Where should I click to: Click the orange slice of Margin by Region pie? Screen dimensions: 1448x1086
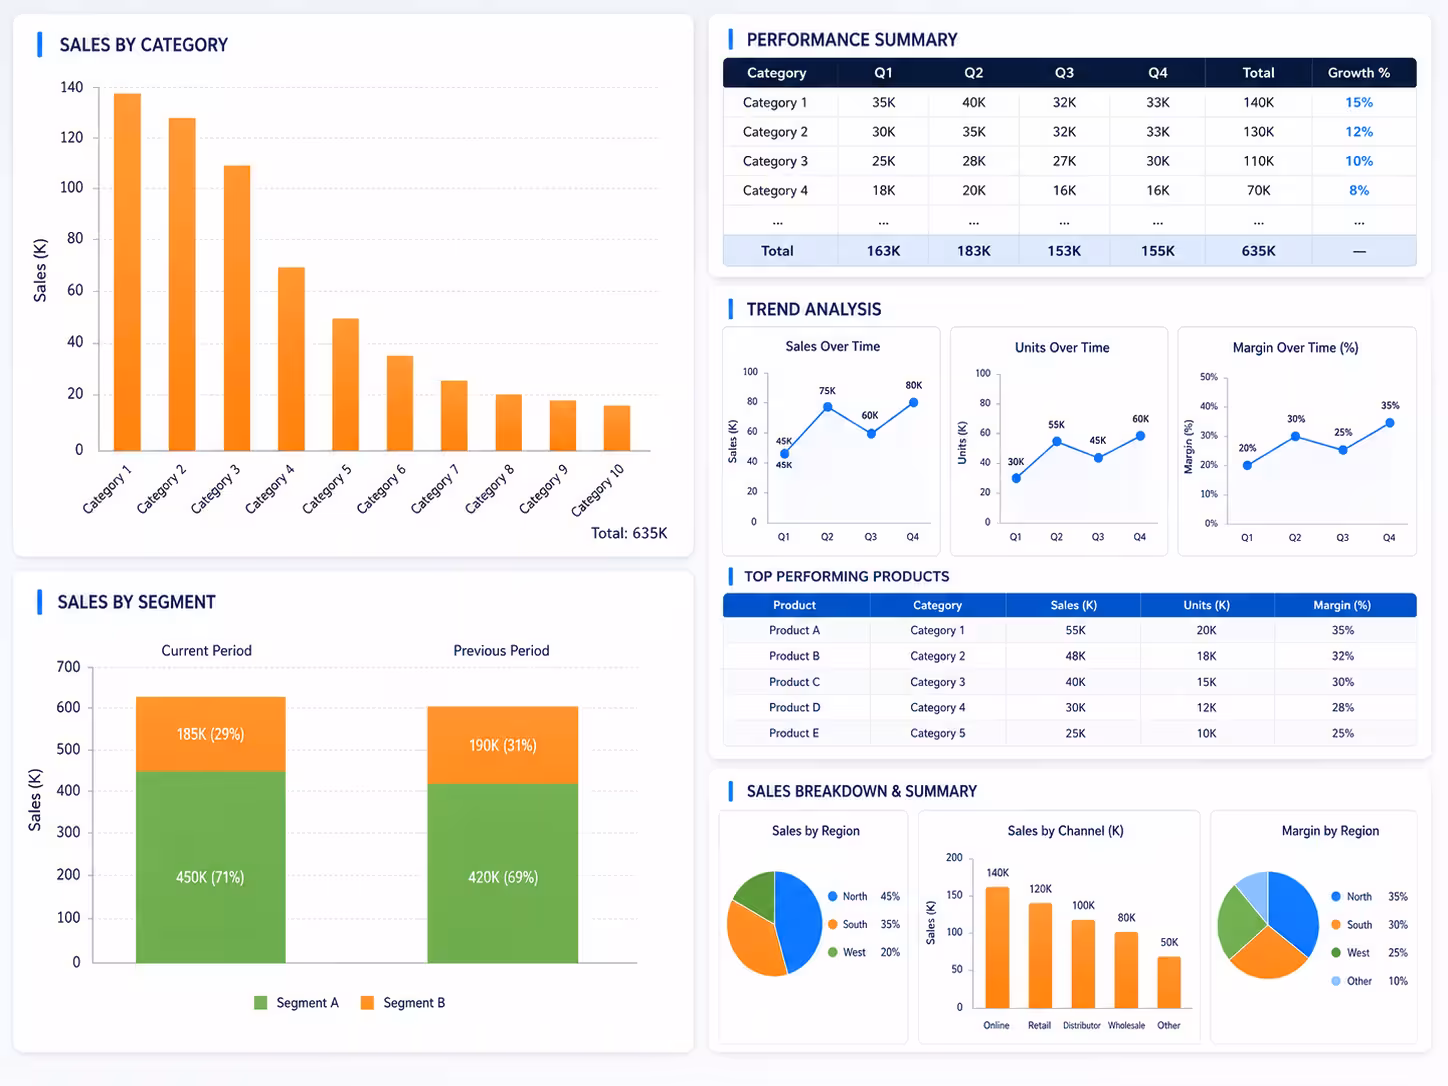[x=1268, y=955]
